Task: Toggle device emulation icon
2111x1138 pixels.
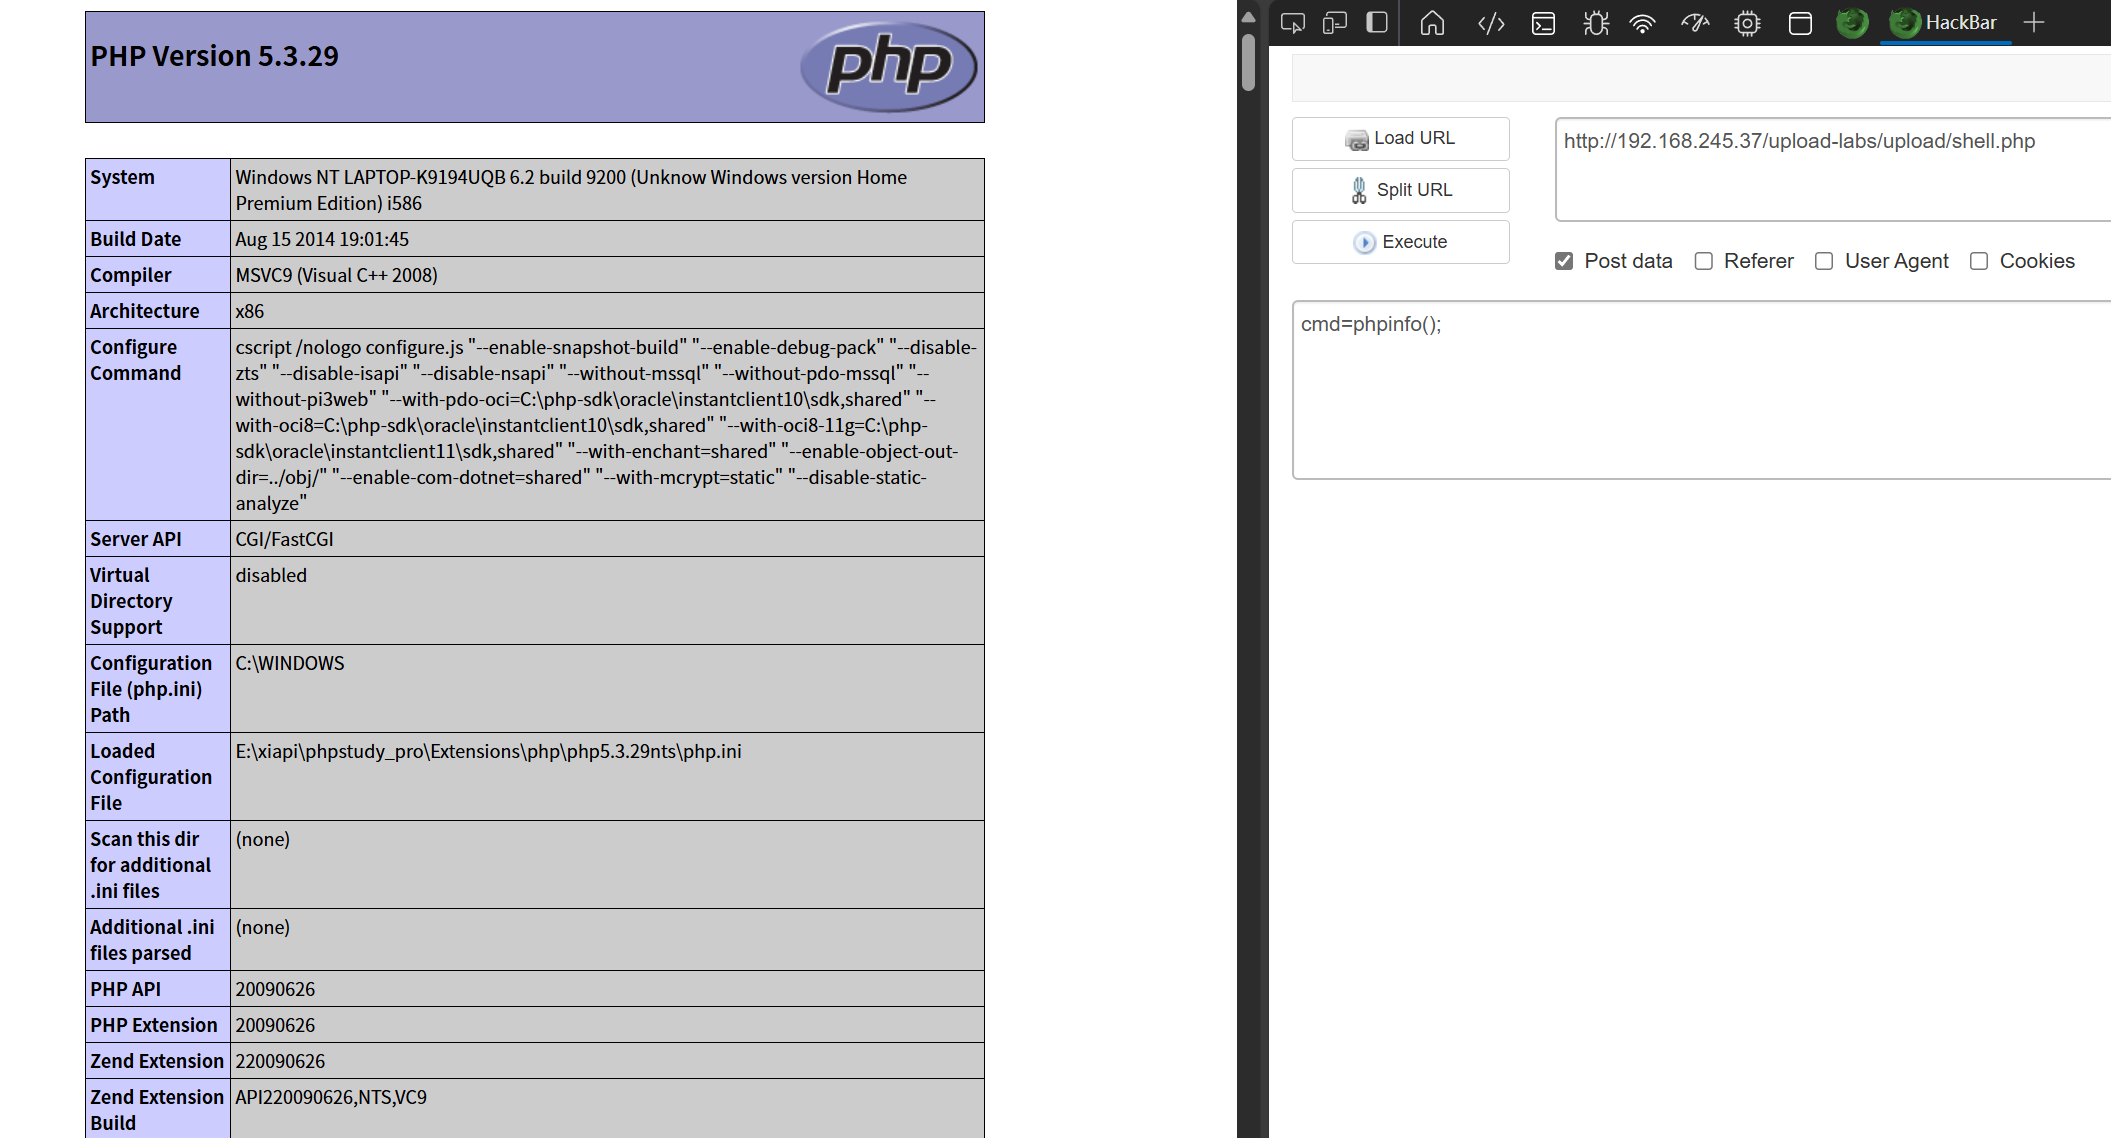Action: pyautogui.click(x=1334, y=23)
